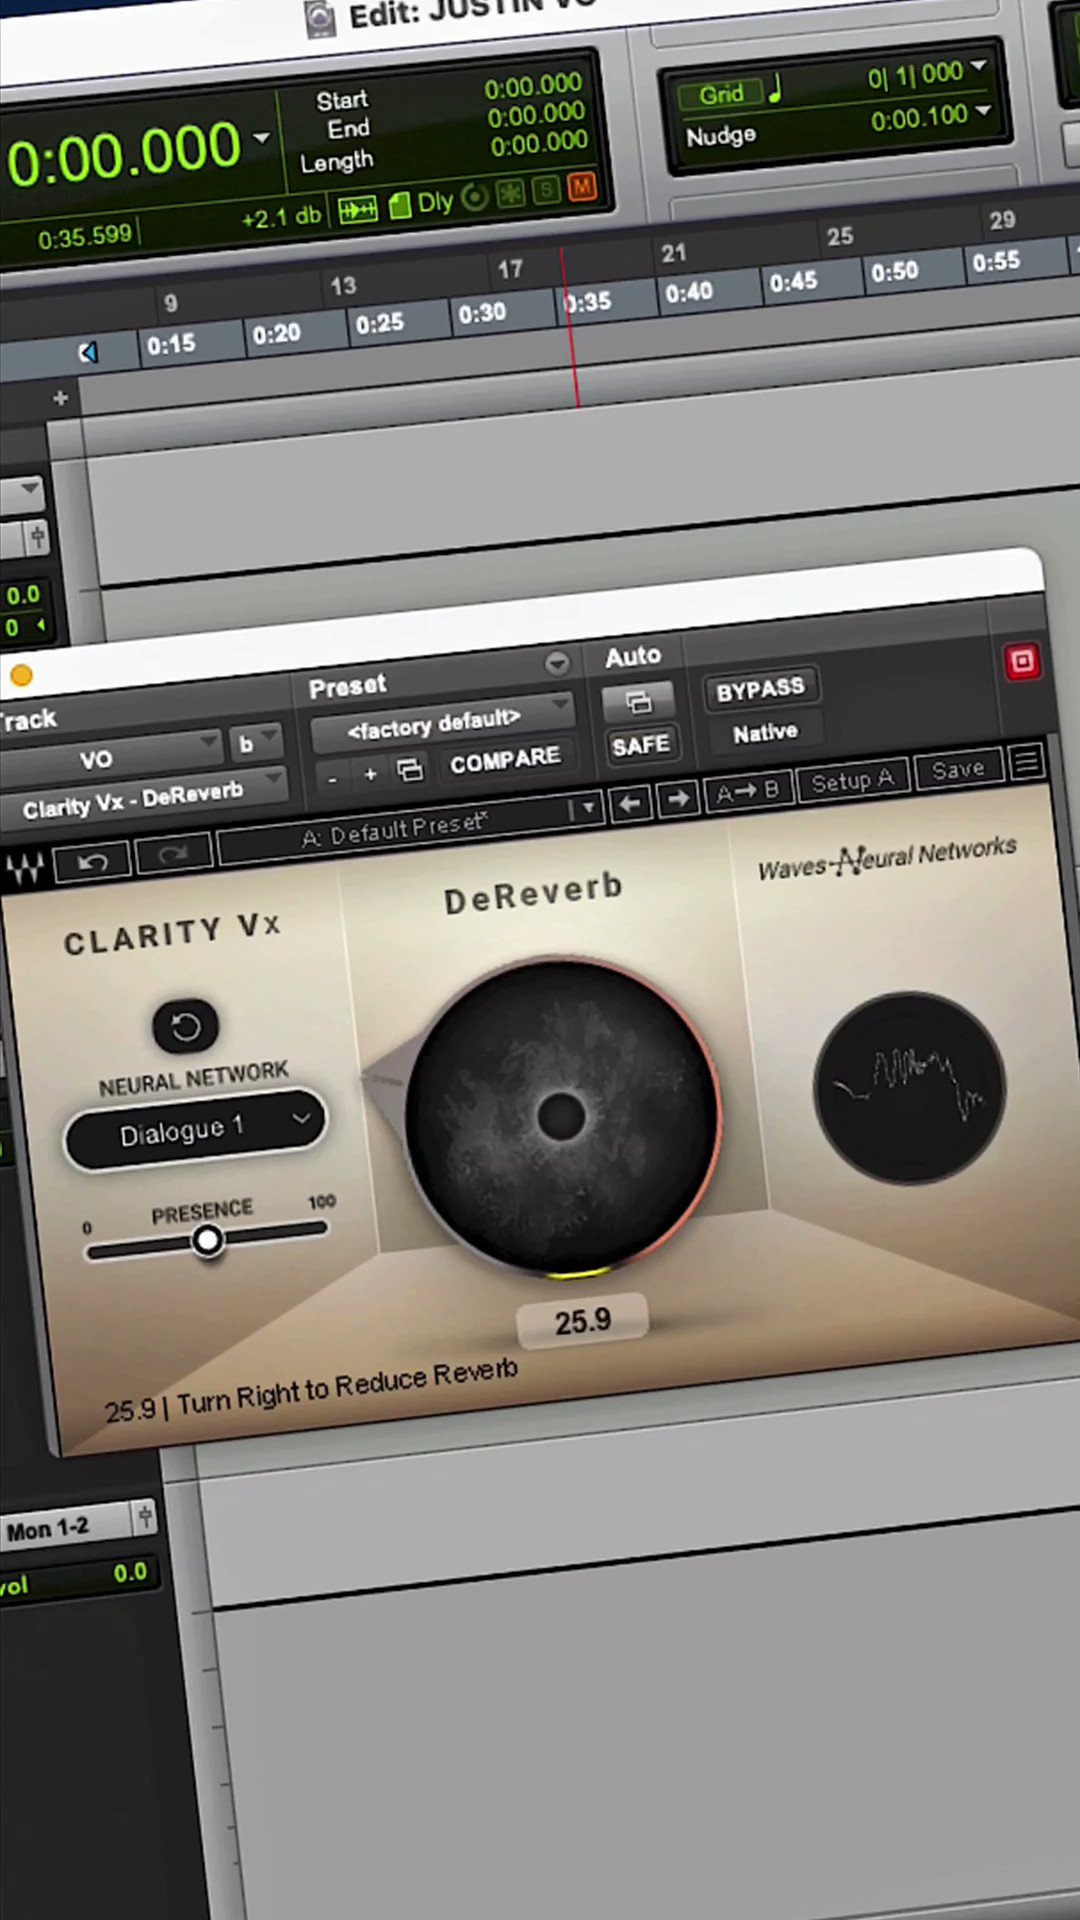Click the blue speaker icon on ruler

click(88, 352)
